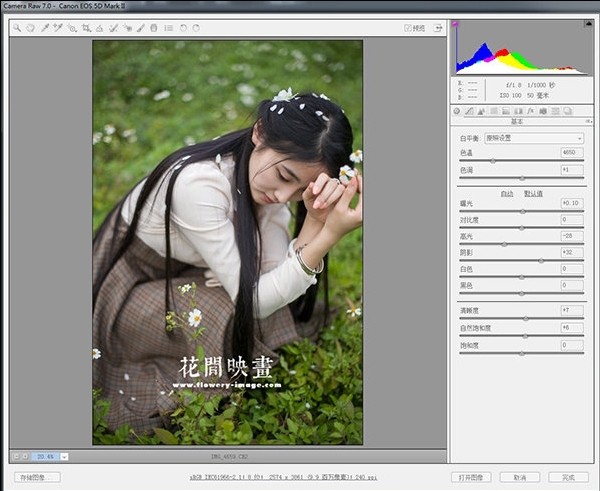The width and height of the screenshot is (600, 491).
Task: Toggle the 预览 (Preview) checkbox
Action: (x=408, y=28)
